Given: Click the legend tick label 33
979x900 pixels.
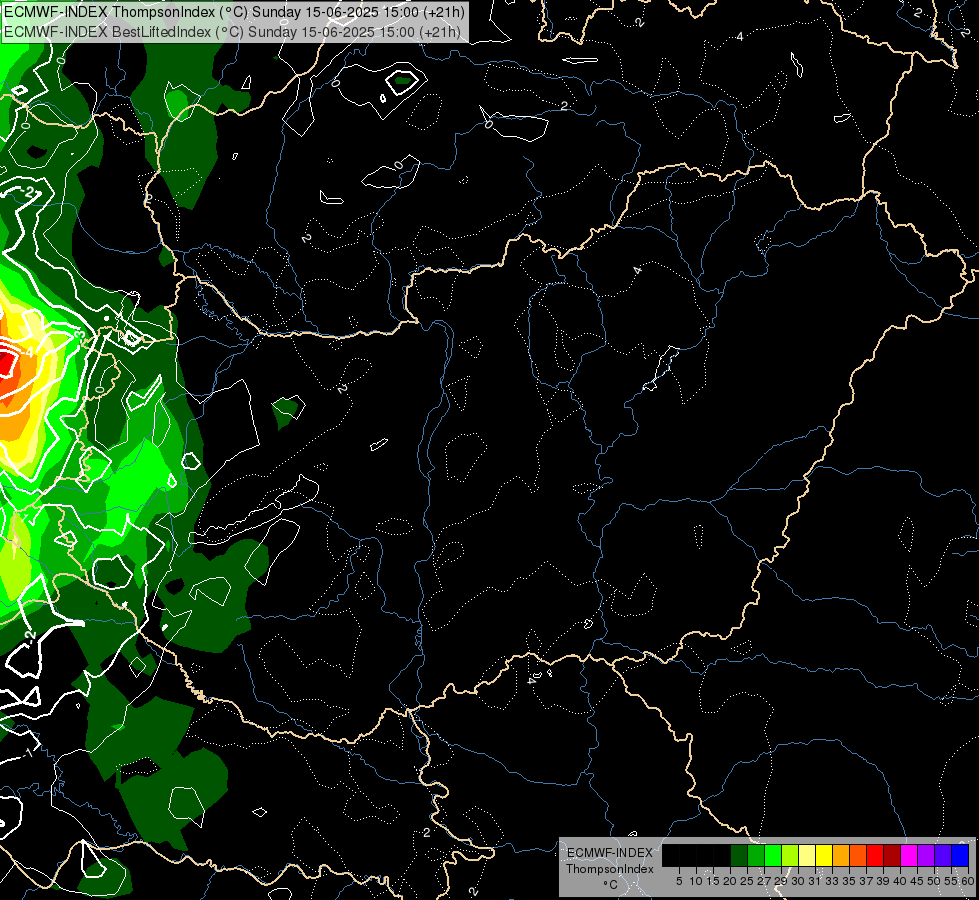Looking at the screenshot, I should coord(832,881).
